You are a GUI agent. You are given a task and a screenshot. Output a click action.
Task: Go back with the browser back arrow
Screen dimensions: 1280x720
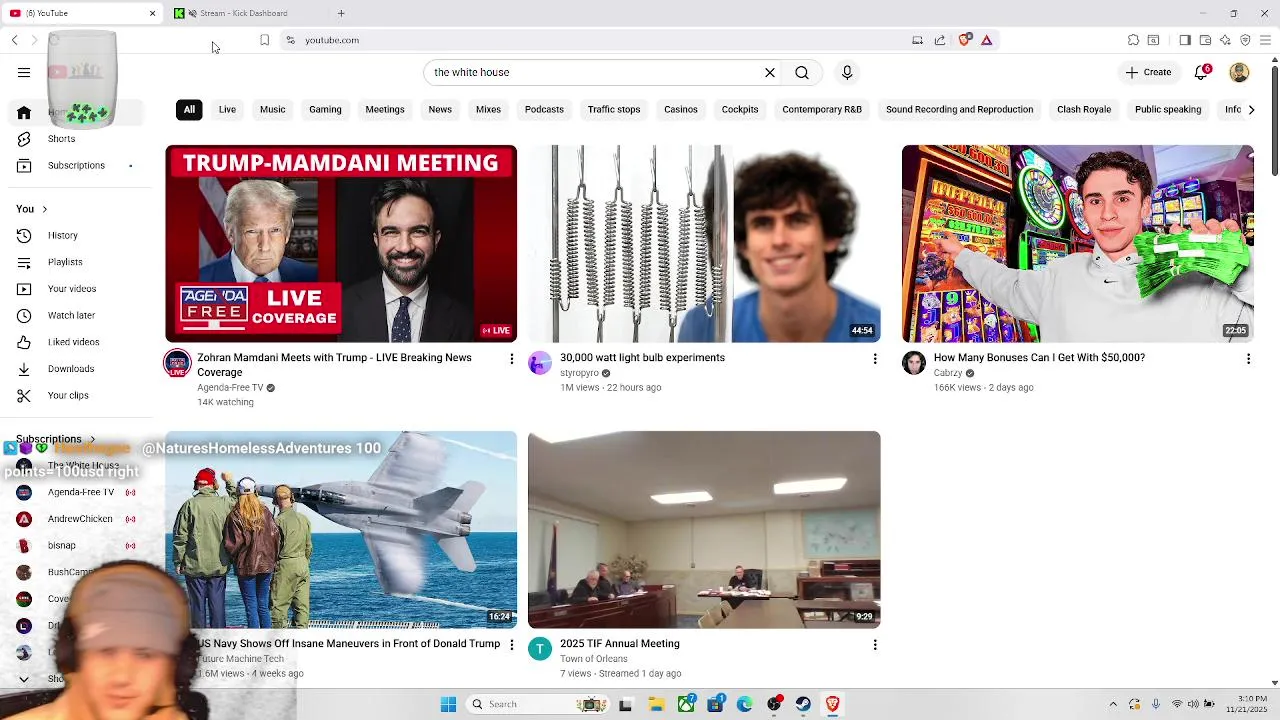pos(15,40)
